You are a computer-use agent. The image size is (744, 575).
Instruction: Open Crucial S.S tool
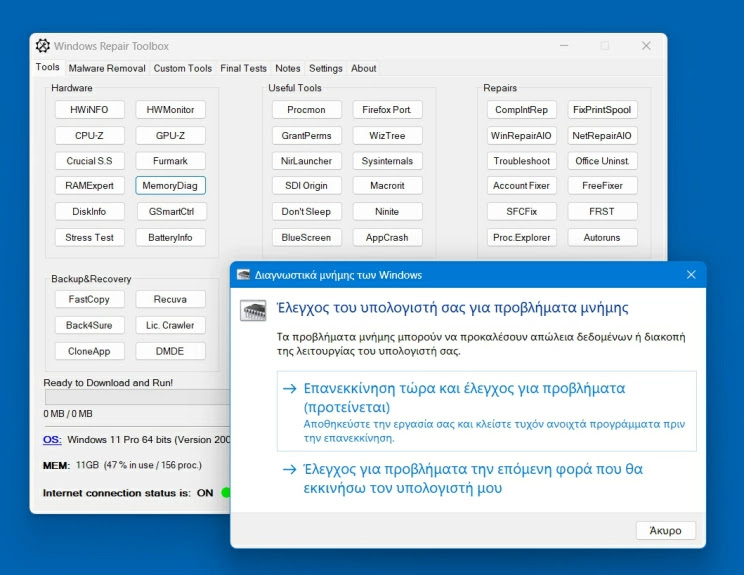point(89,161)
